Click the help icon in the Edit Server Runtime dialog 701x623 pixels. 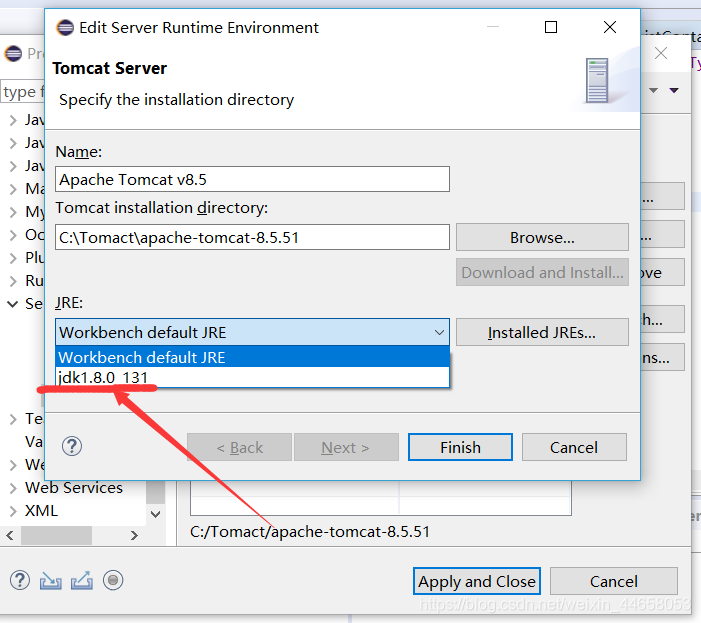[x=72, y=446]
